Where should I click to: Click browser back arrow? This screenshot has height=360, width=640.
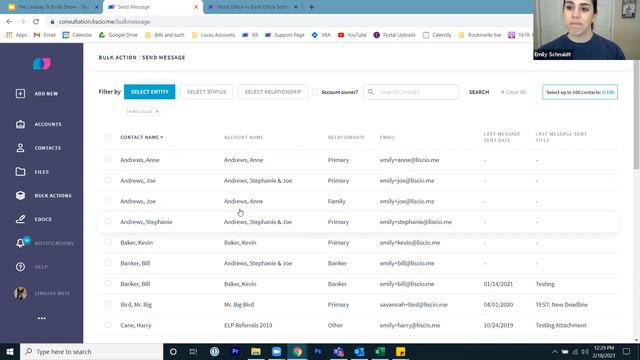point(9,21)
